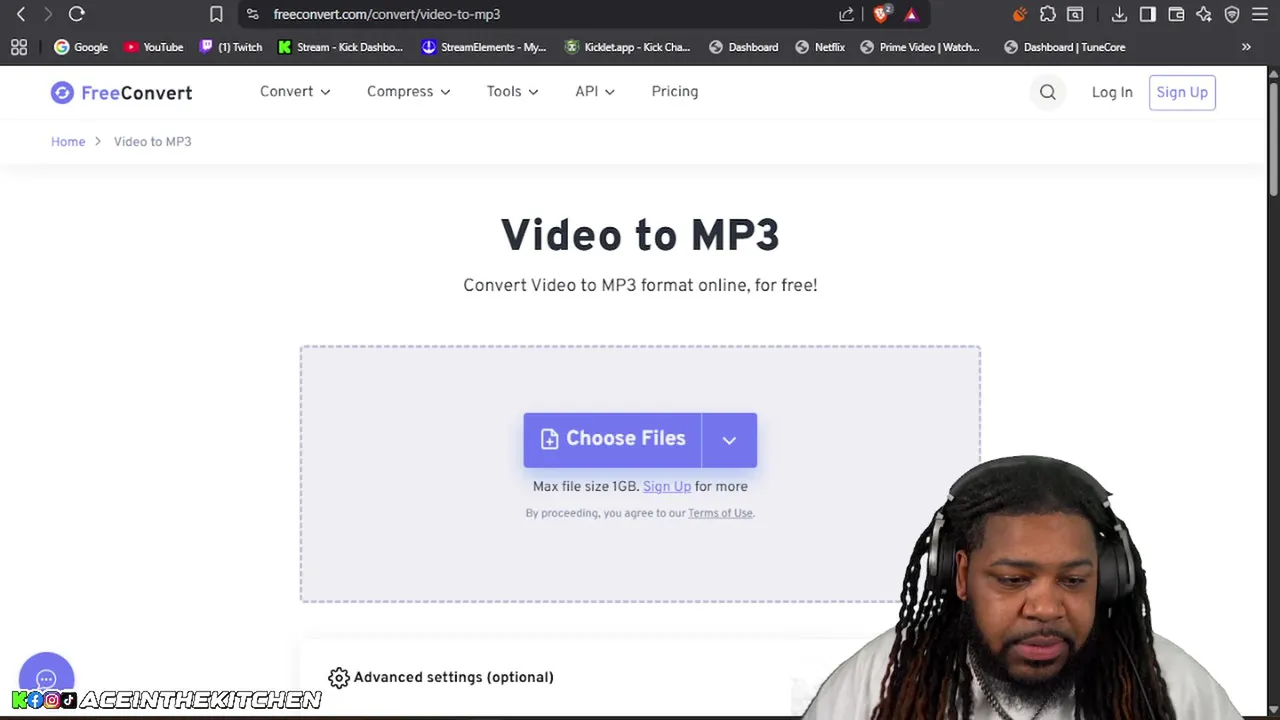The width and height of the screenshot is (1280, 720).
Task: Open the apps grid in bookmarks bar
Action: pos(19,47)
